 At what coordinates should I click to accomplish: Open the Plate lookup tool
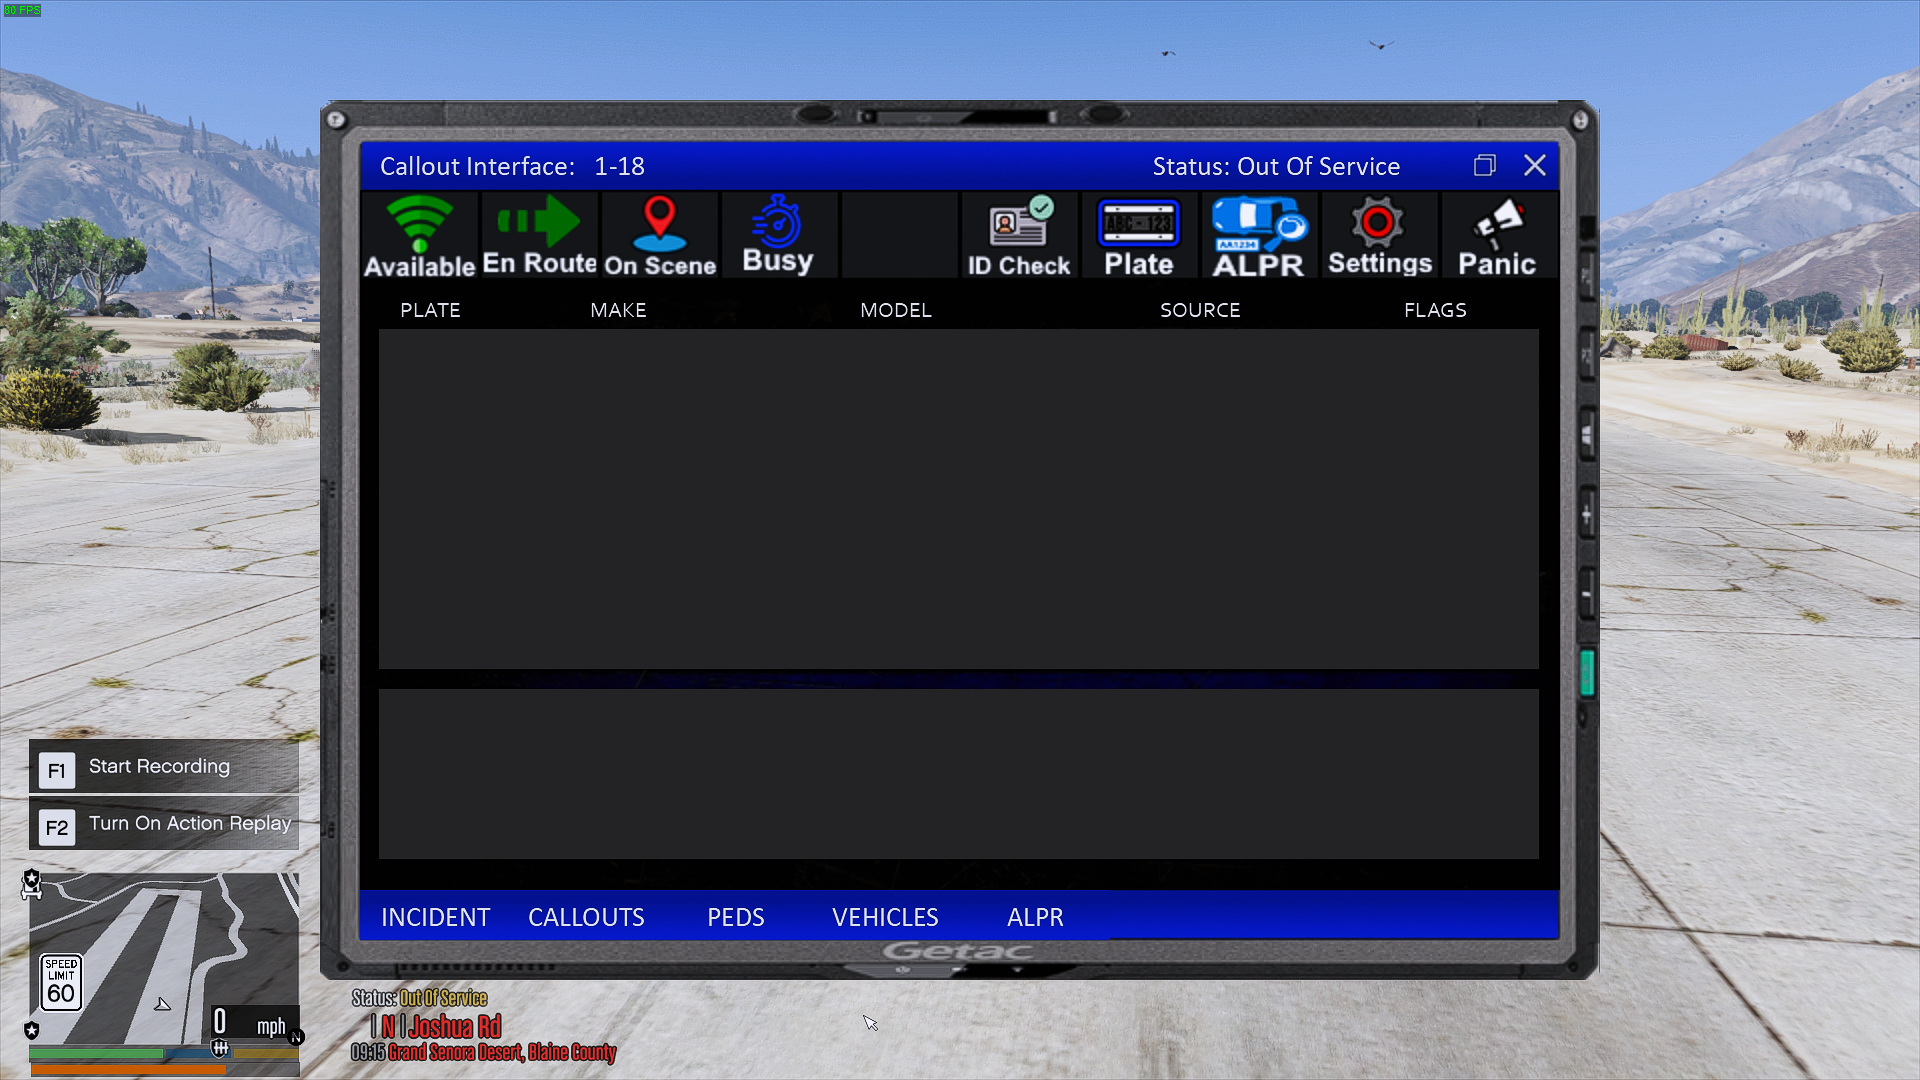[1138, 236]
